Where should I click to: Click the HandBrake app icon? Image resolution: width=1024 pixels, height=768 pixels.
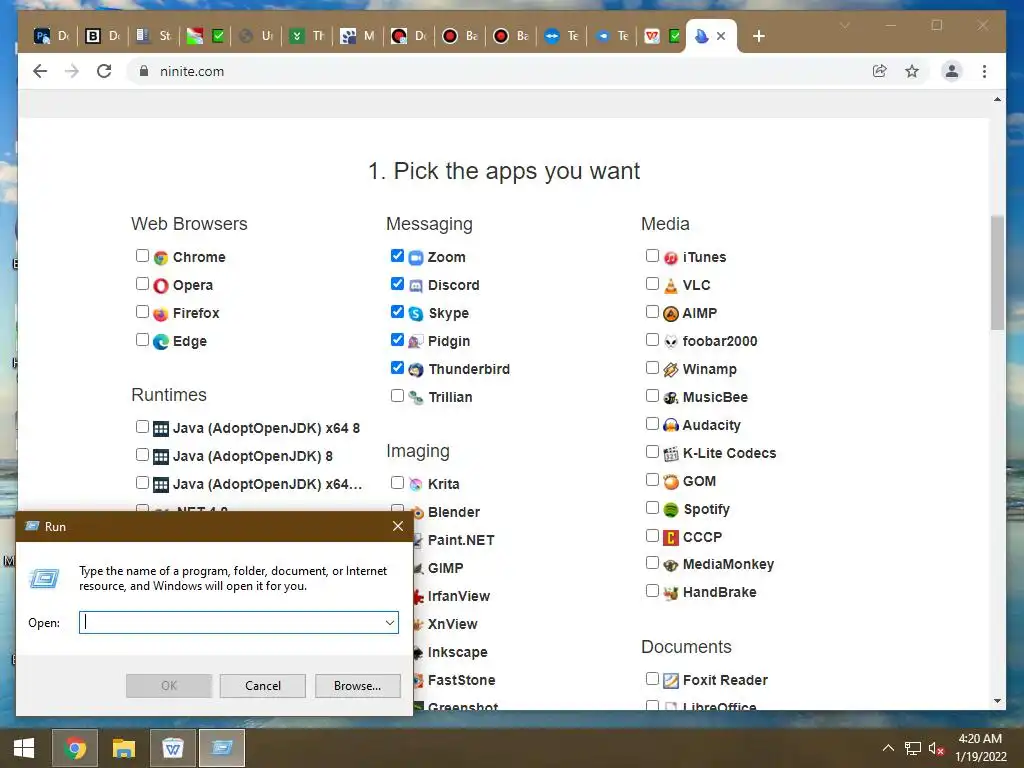pyautogui.click(x=671, y=593)
